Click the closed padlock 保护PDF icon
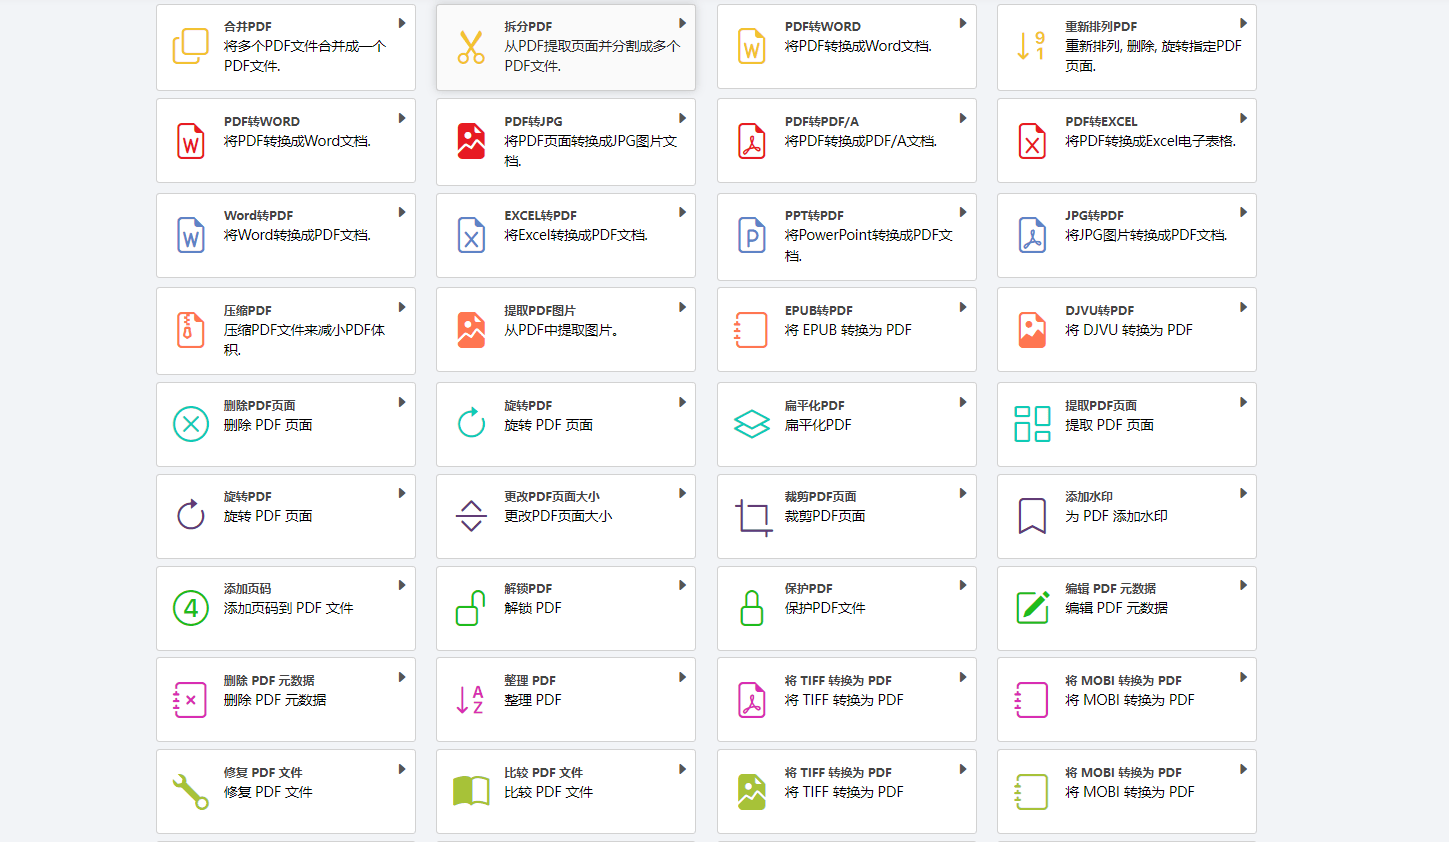This screenshot has height=842, width=1449. [x=752, y=608]
